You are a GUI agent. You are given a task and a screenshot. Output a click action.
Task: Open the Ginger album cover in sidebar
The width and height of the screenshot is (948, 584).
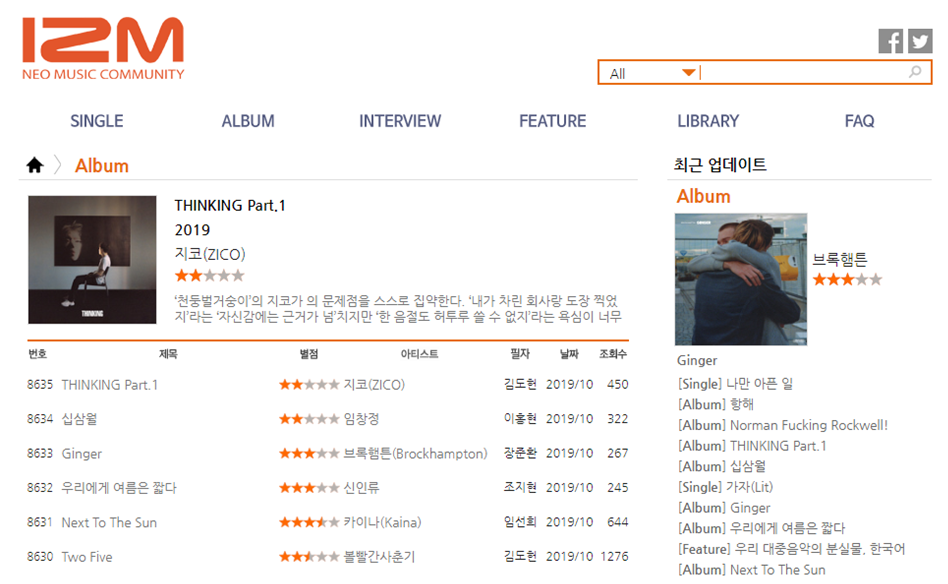741,279
